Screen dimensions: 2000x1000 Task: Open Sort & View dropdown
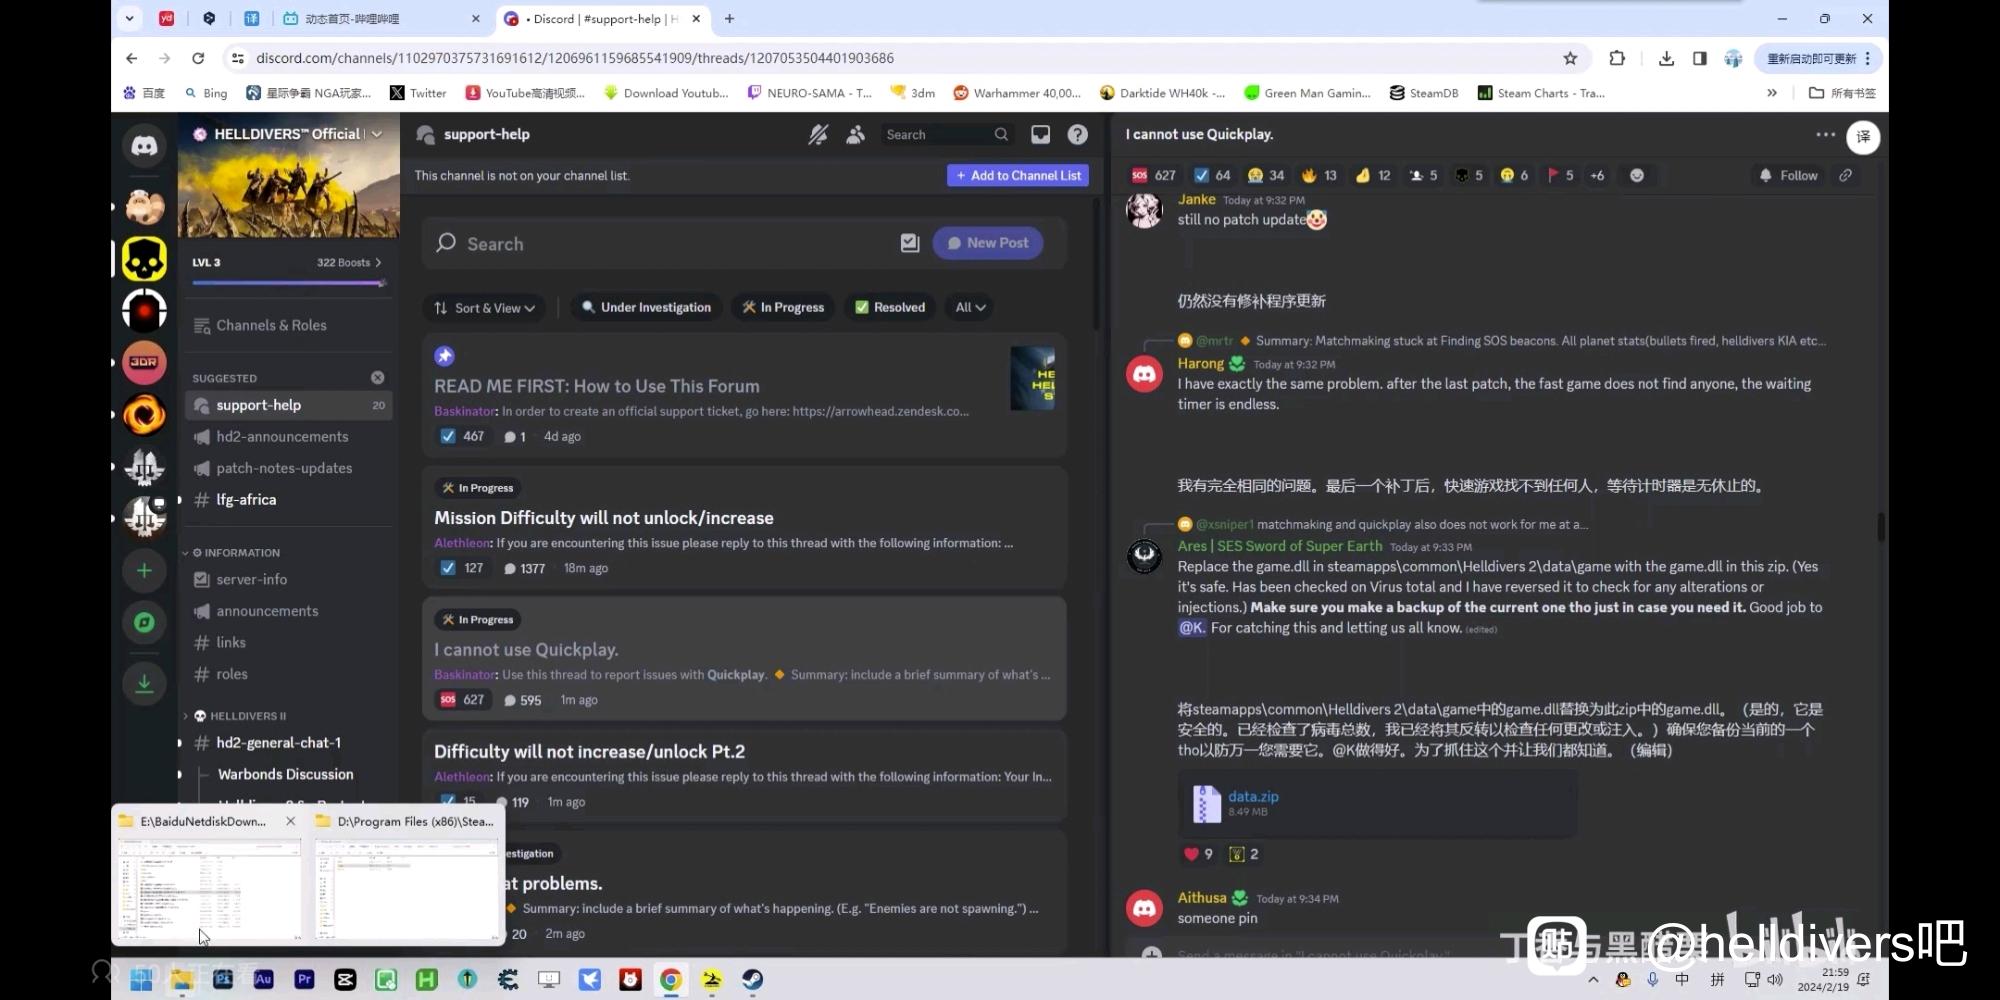click(484, 307)
